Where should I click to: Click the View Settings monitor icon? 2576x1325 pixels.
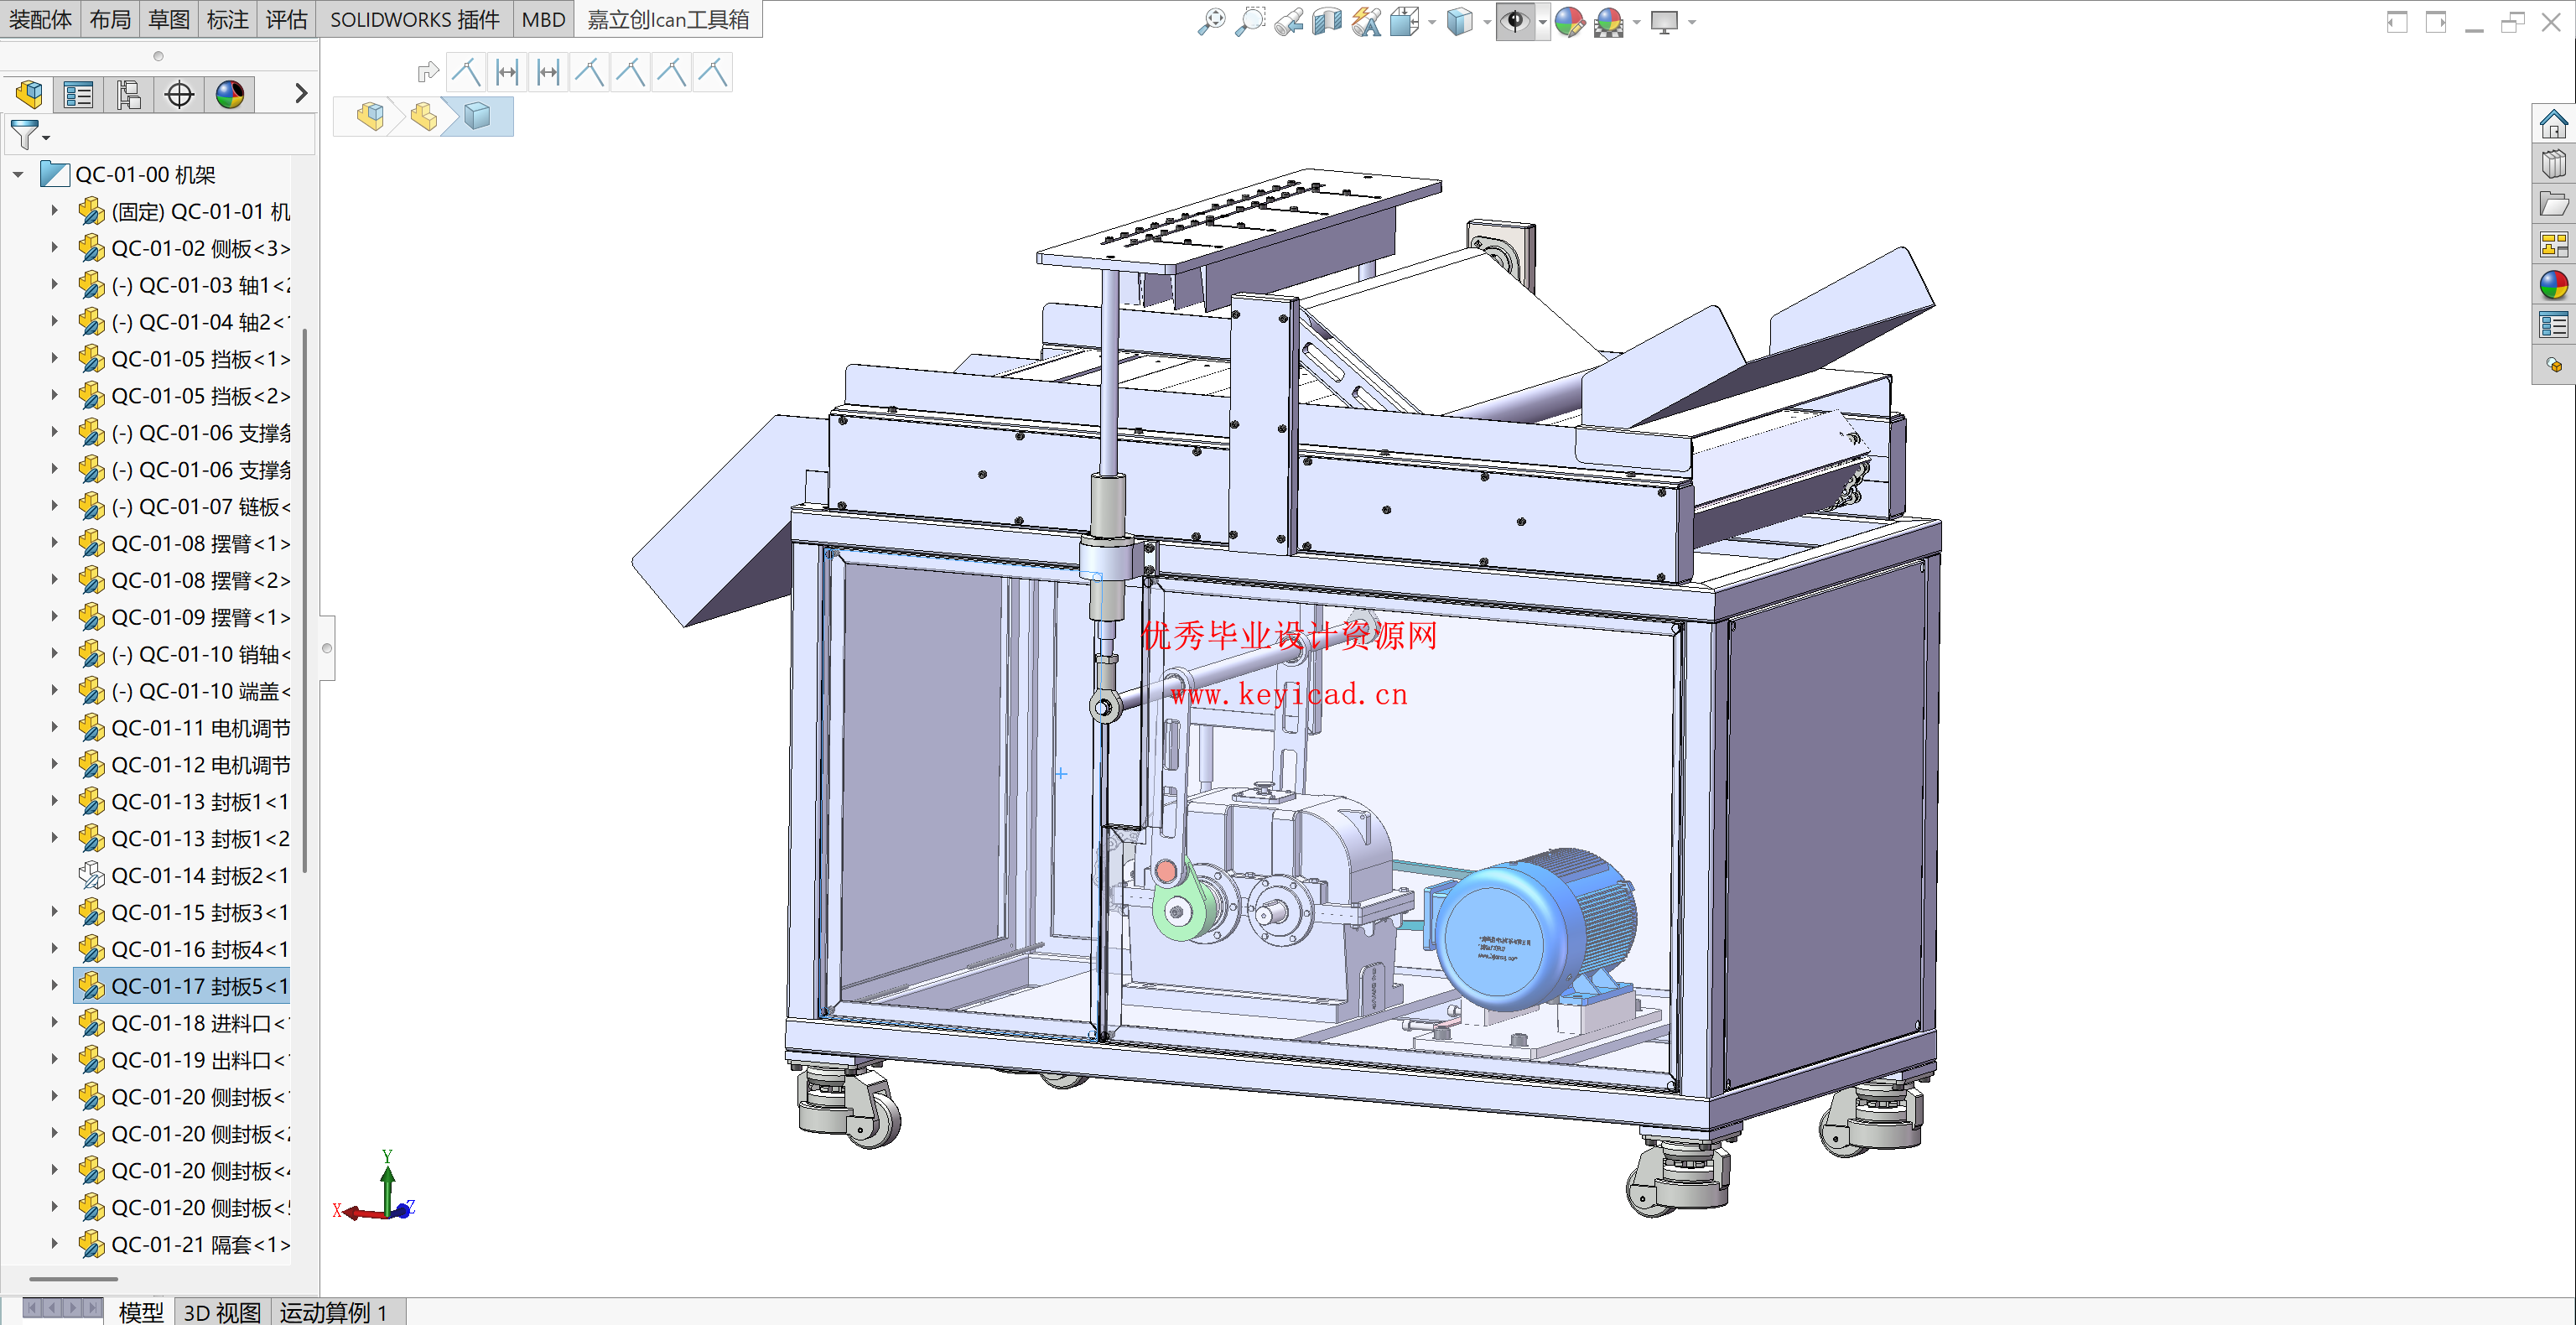(1664, 21)
